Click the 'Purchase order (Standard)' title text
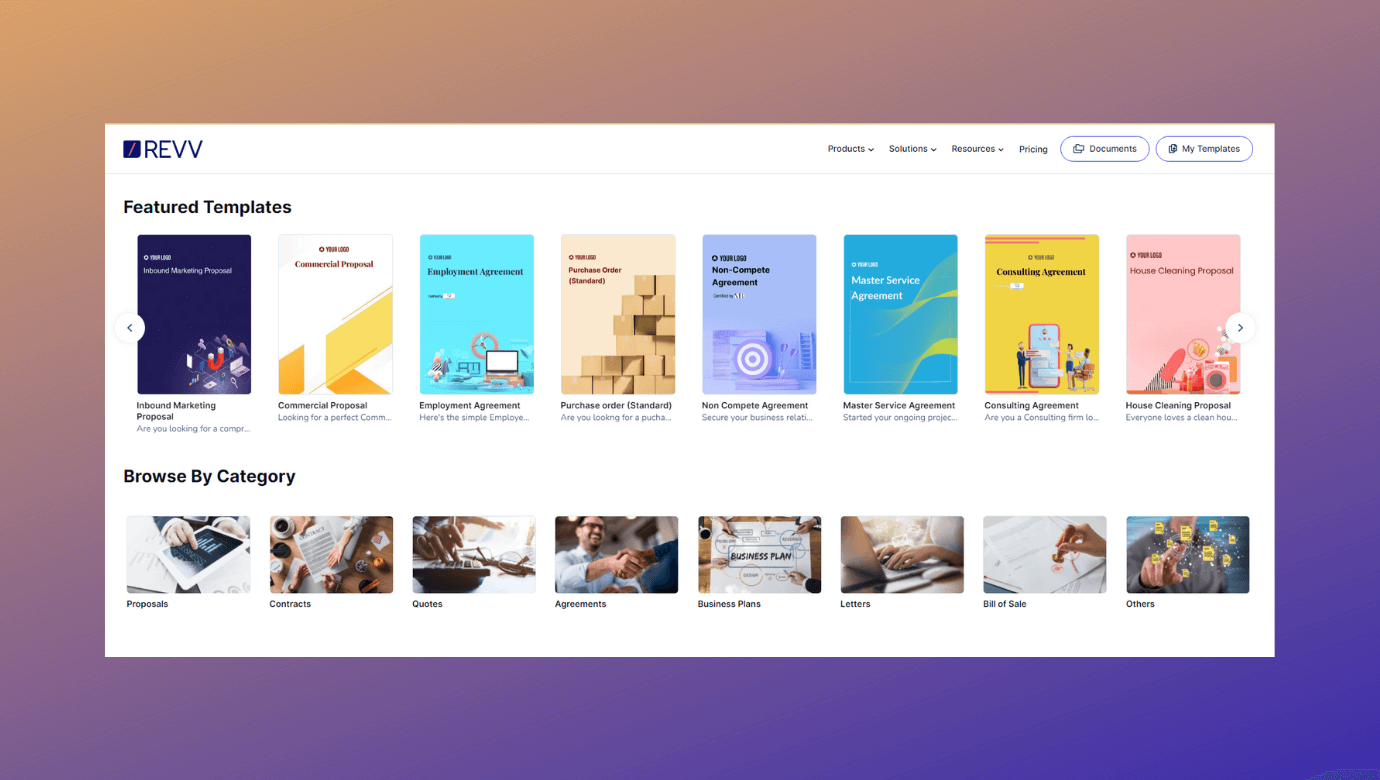 tap(616, 406)
